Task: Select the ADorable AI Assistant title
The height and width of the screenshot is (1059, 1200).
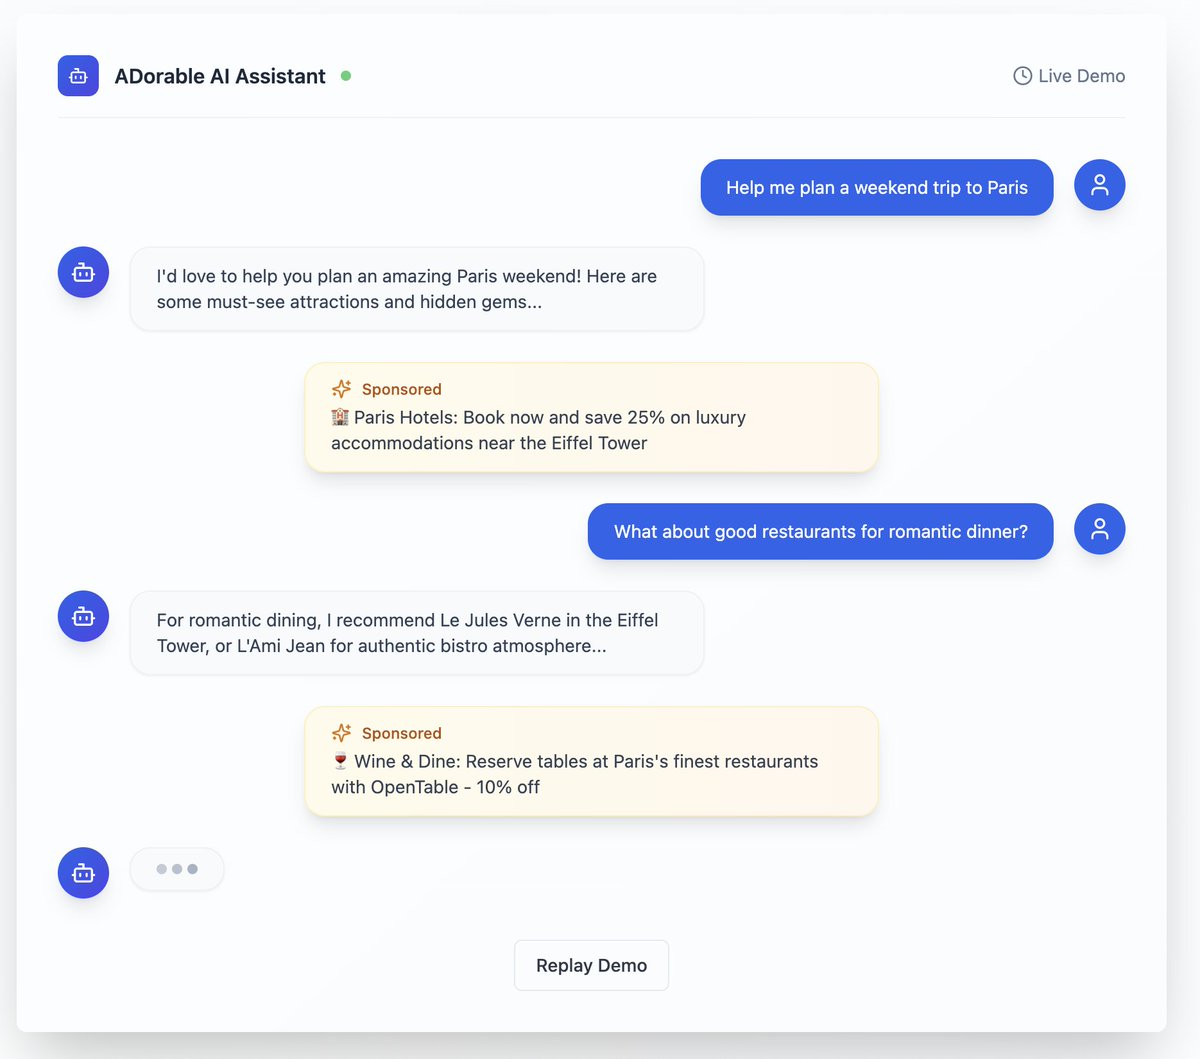Action: [x=220, y=75]
